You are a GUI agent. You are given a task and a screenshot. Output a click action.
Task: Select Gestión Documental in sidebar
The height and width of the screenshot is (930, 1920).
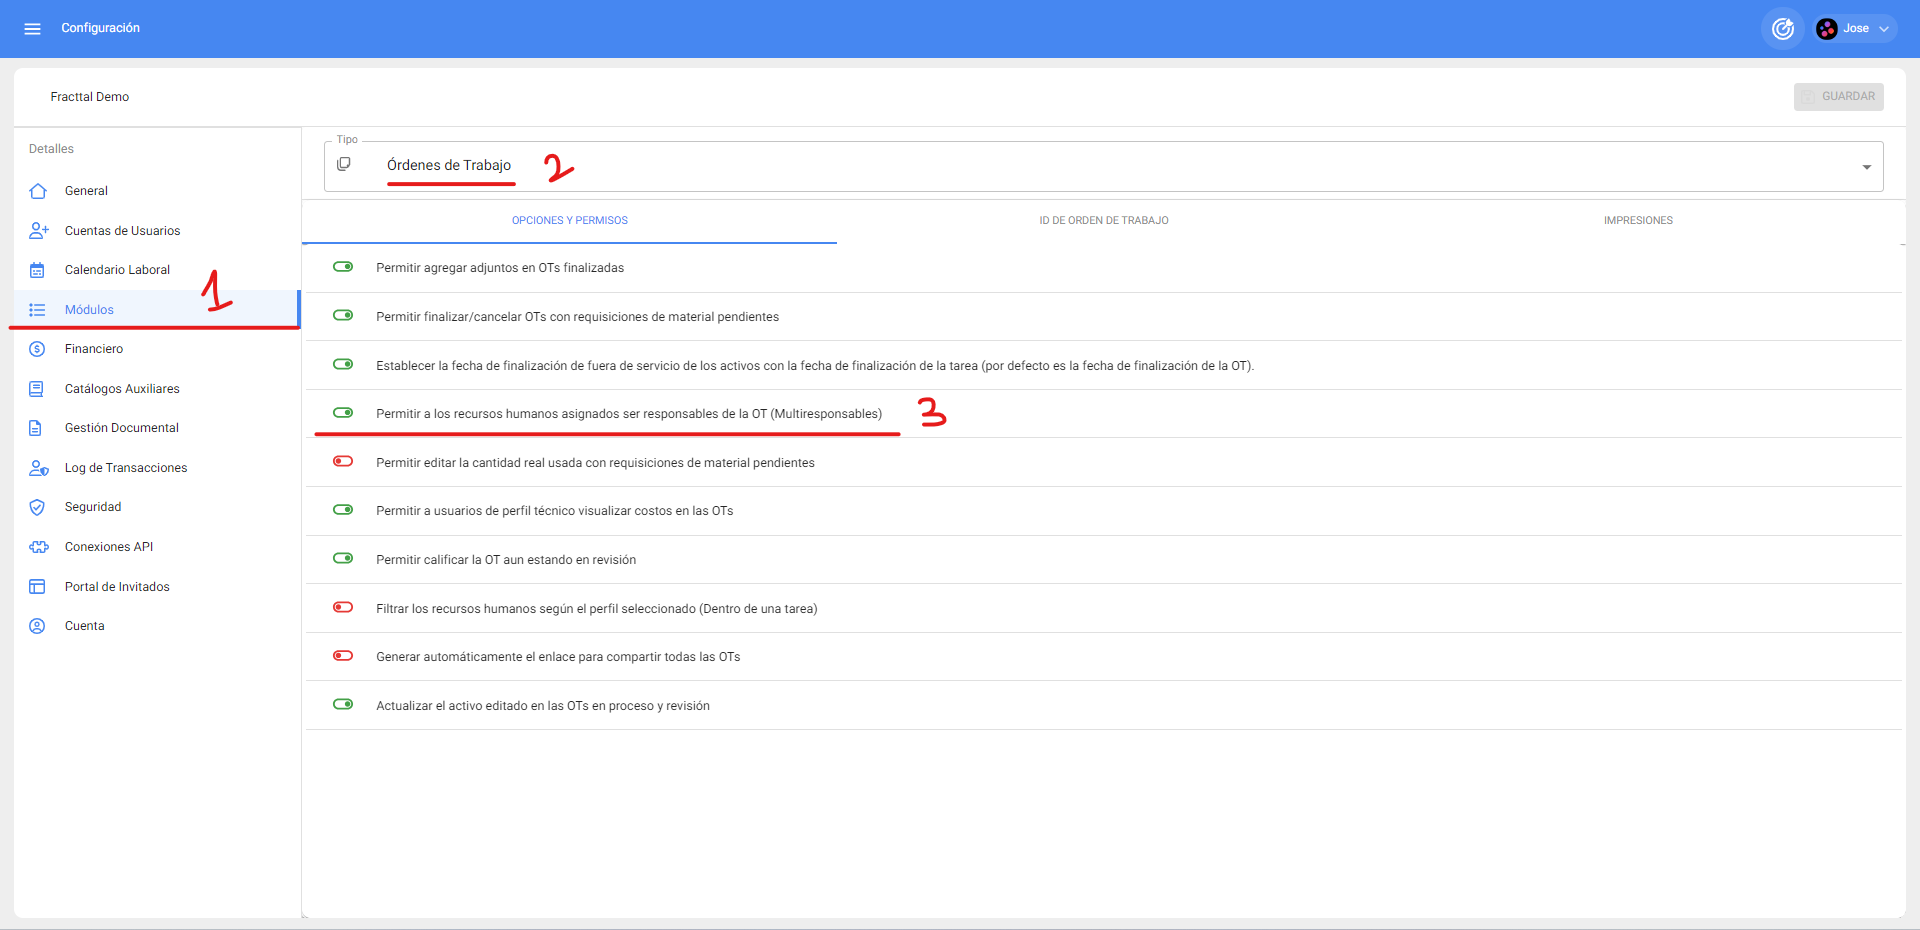[x=121, y=428]
